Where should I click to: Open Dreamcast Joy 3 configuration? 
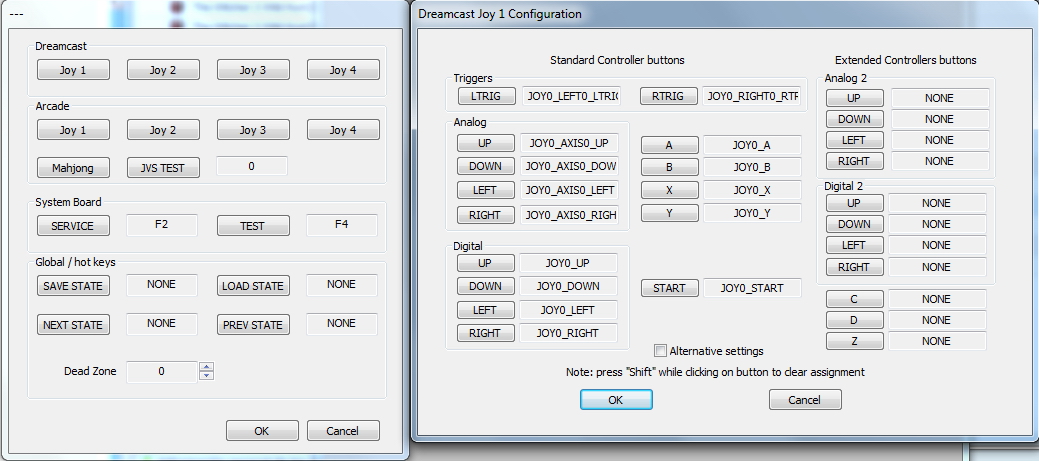coord(253,70)
